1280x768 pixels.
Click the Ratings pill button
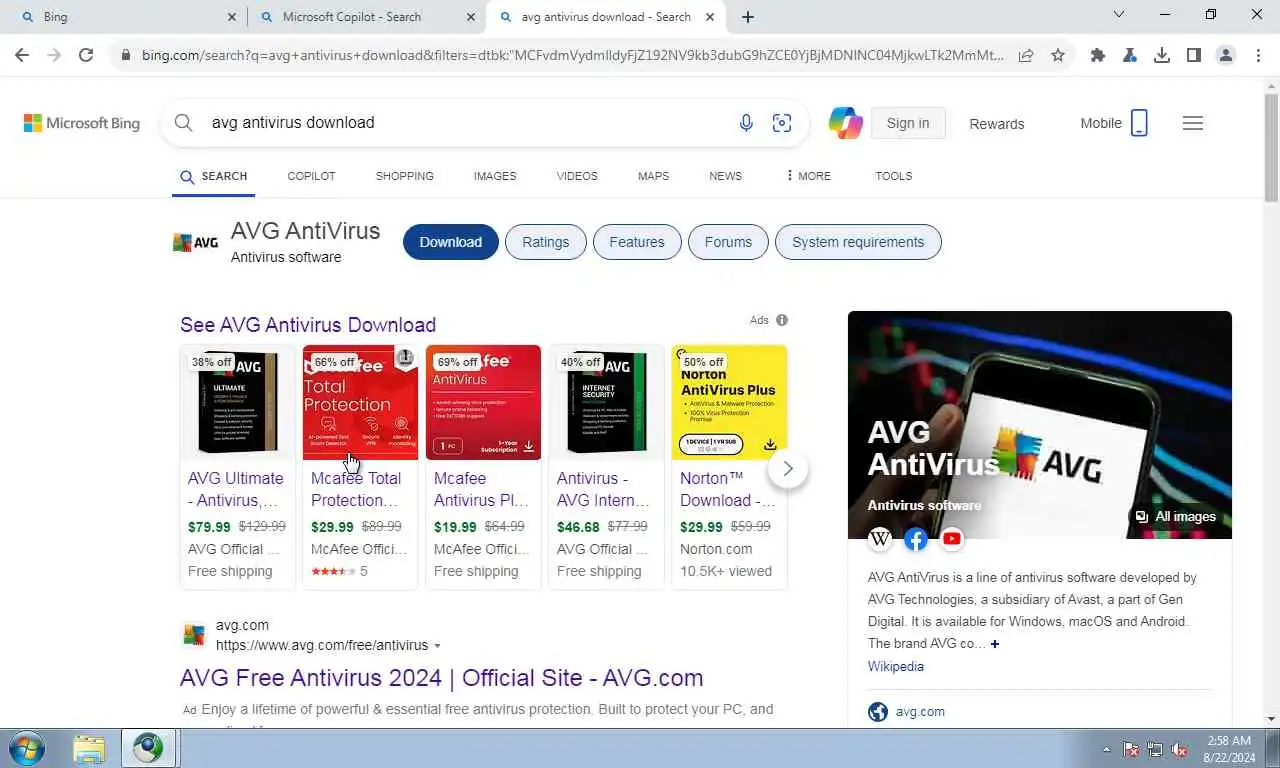point(546,242)
